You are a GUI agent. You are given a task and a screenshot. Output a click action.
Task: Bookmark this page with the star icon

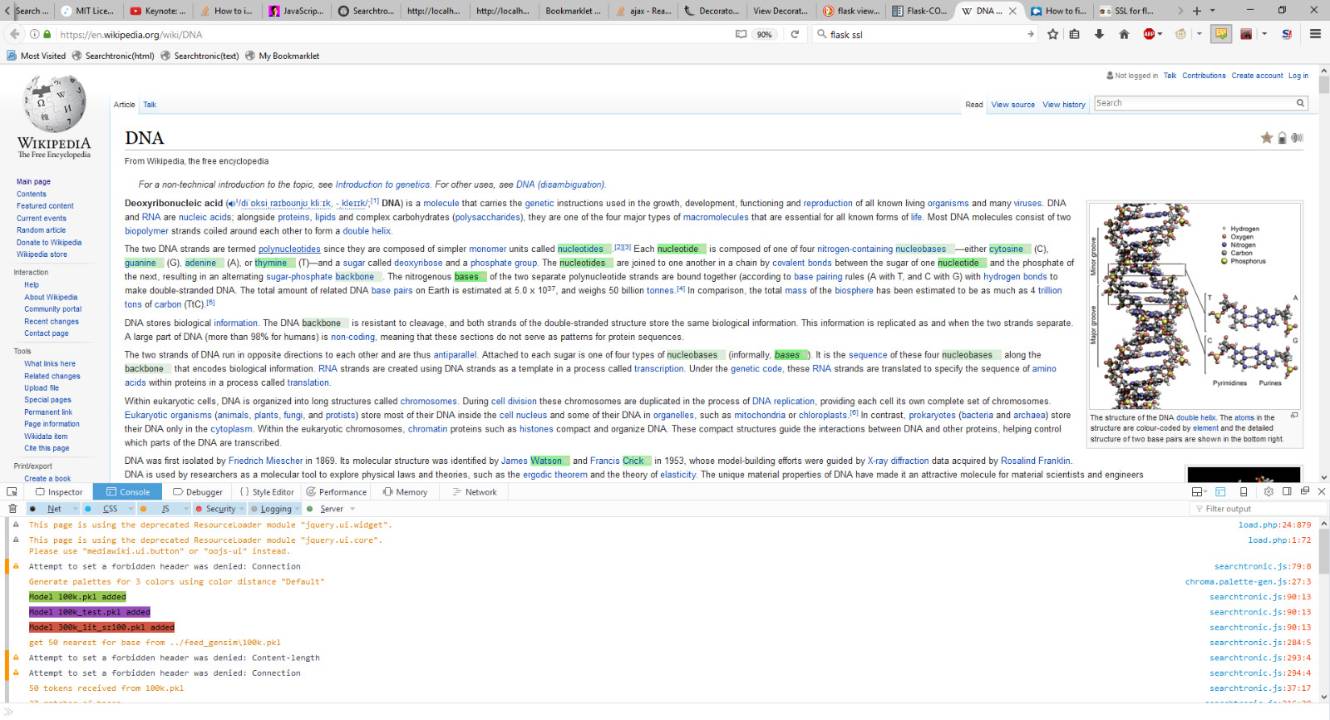(x=1053, y=34)
